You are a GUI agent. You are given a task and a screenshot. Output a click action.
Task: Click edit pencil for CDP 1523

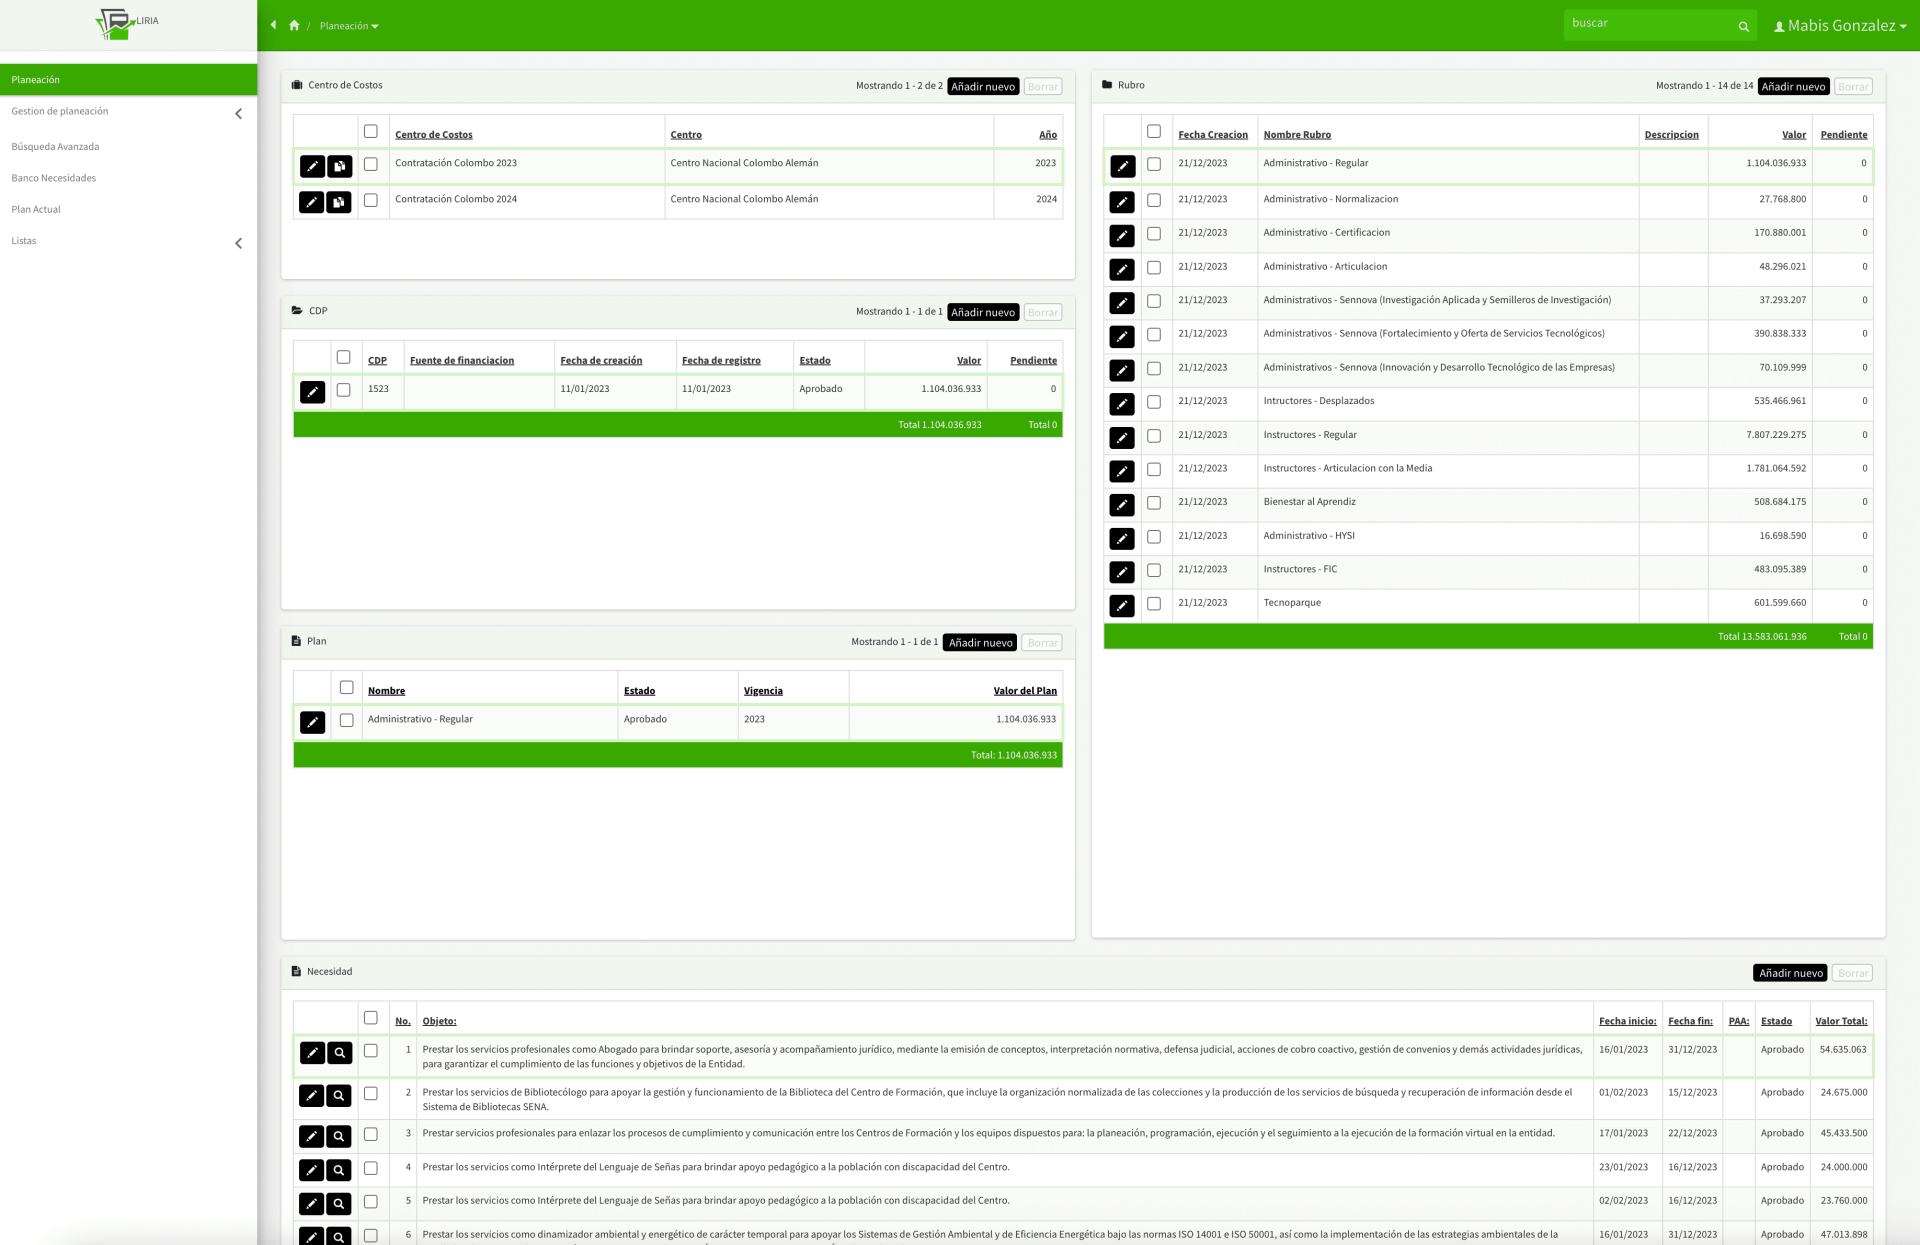coord(312,392)
